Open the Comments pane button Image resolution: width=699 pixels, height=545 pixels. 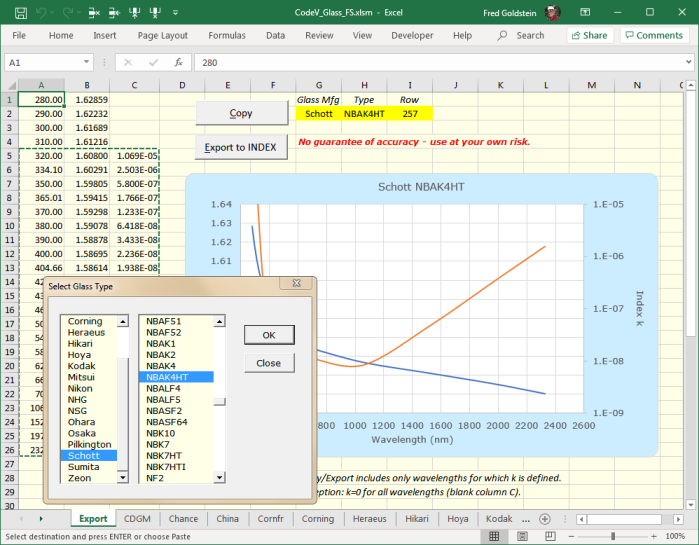click(654, 35)
